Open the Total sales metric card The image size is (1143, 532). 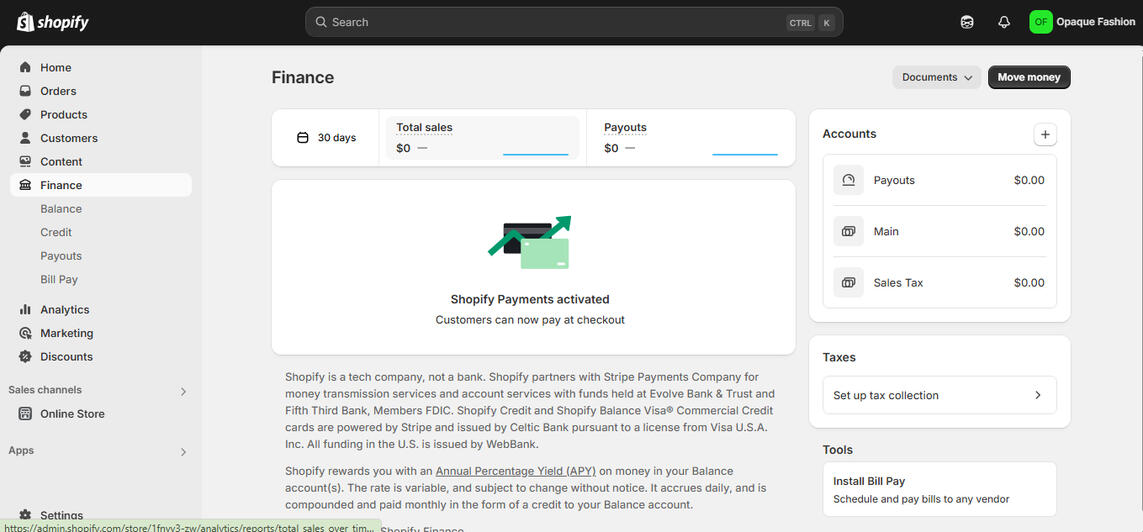pos(482,138)
